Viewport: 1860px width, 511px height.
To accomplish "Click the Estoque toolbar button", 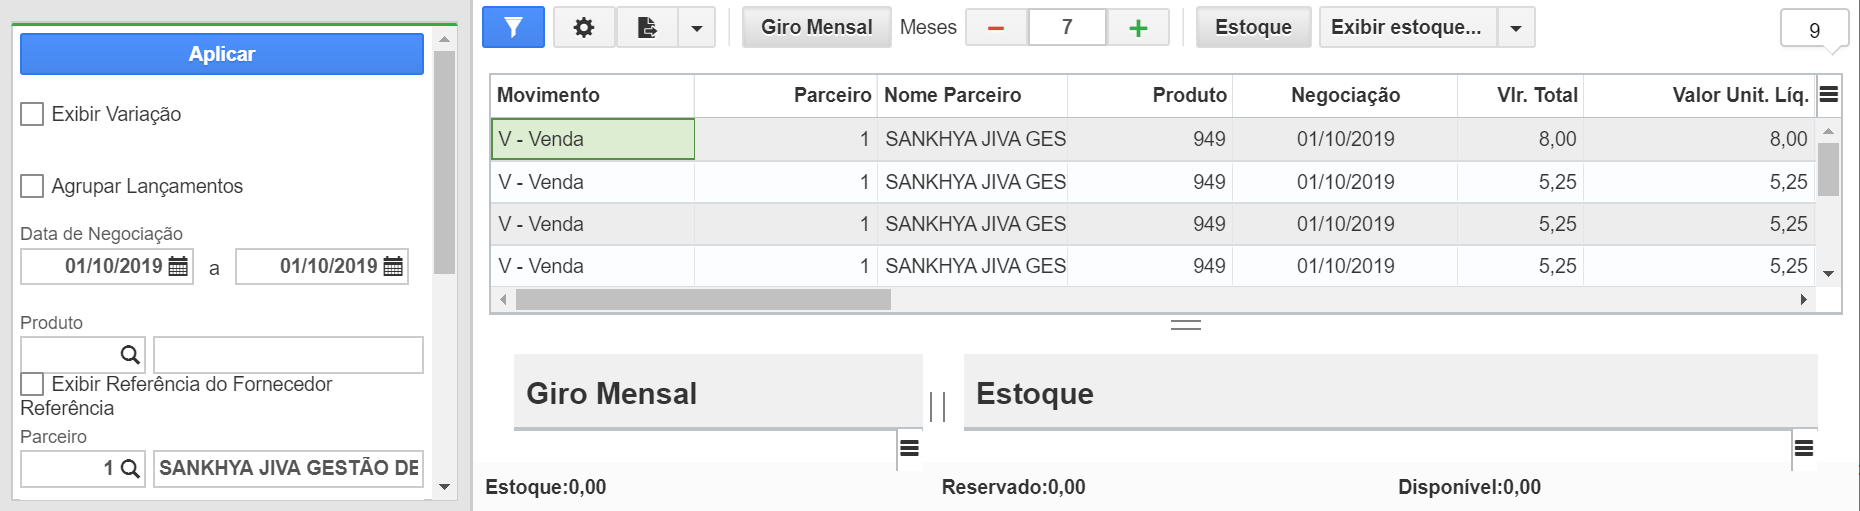I will 1254,27.
